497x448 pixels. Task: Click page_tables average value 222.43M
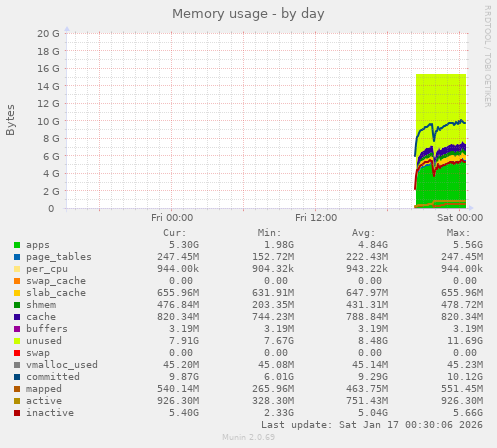[x=367, y=257]
